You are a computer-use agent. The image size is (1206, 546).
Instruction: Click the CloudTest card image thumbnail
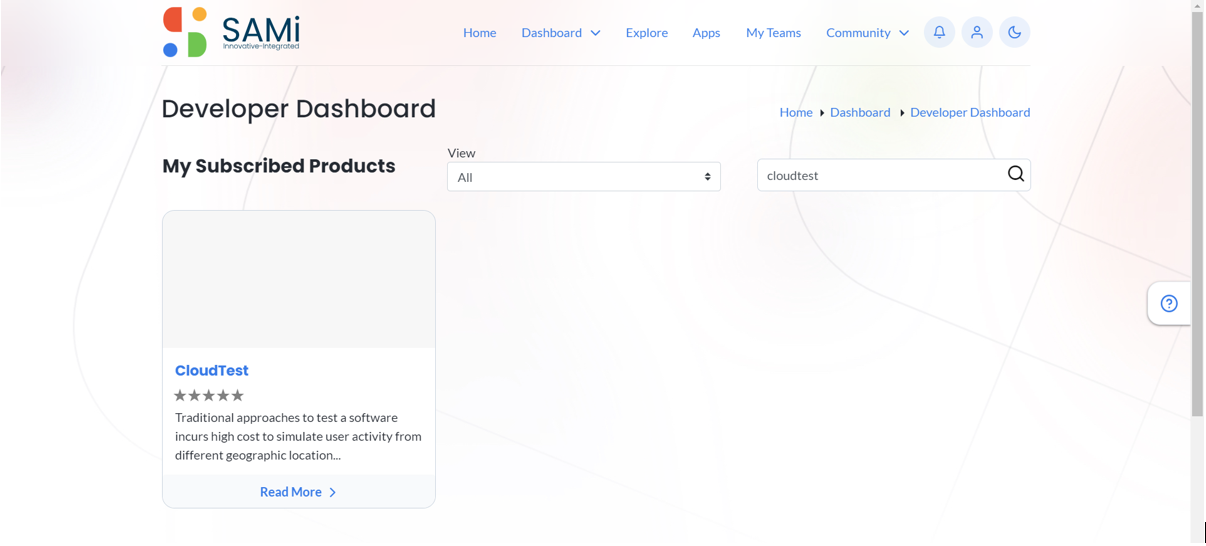[x=299, y=279]
